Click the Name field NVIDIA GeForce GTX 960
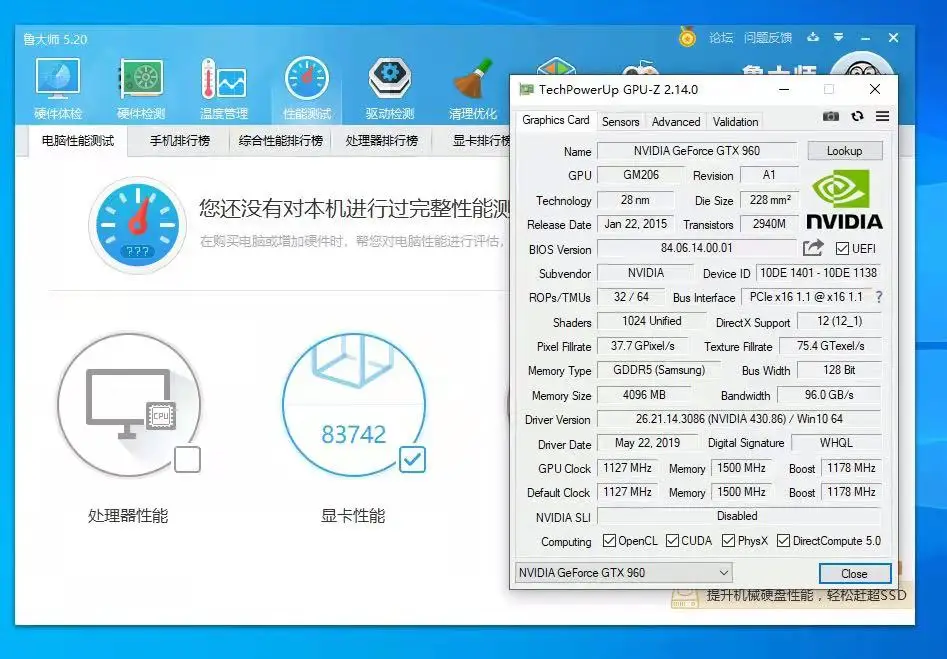This screenshot has height=659, width=947. click(697, 151)
